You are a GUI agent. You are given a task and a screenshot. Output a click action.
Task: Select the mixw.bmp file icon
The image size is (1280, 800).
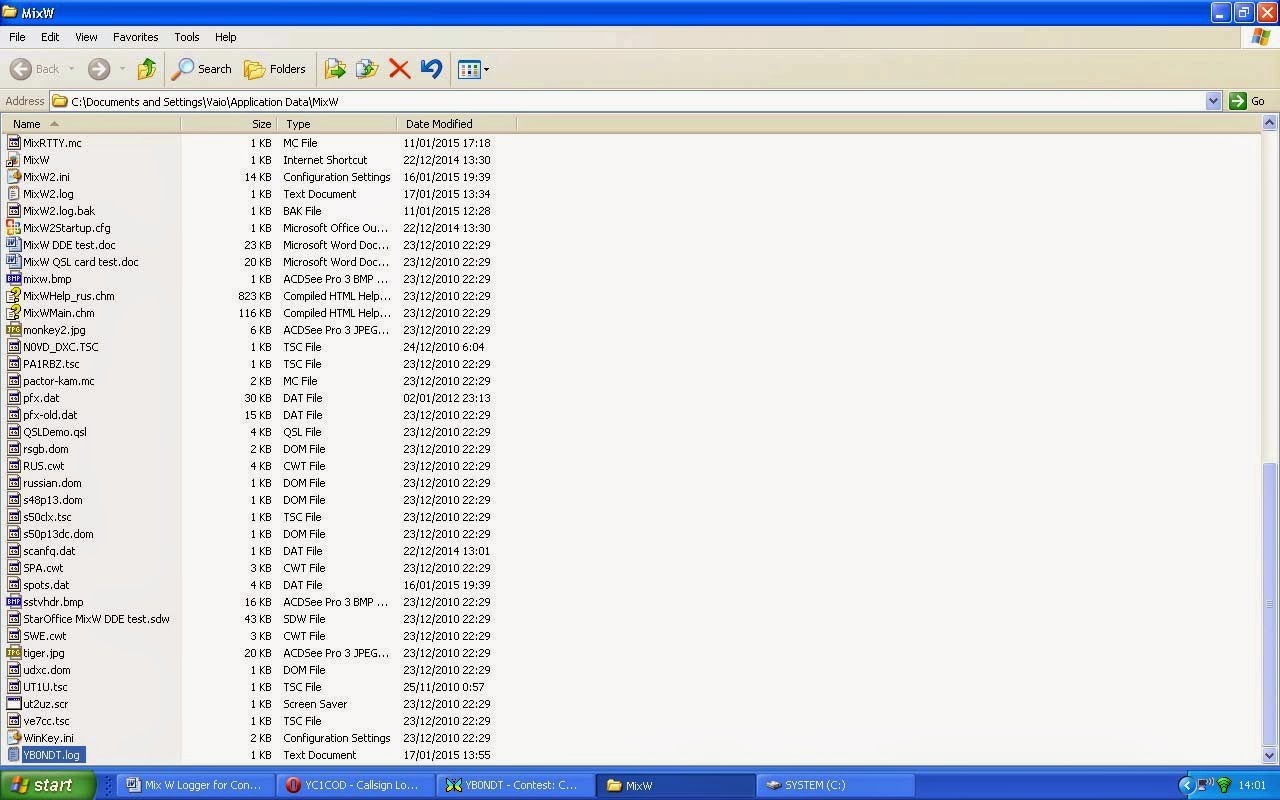(14, 279)
